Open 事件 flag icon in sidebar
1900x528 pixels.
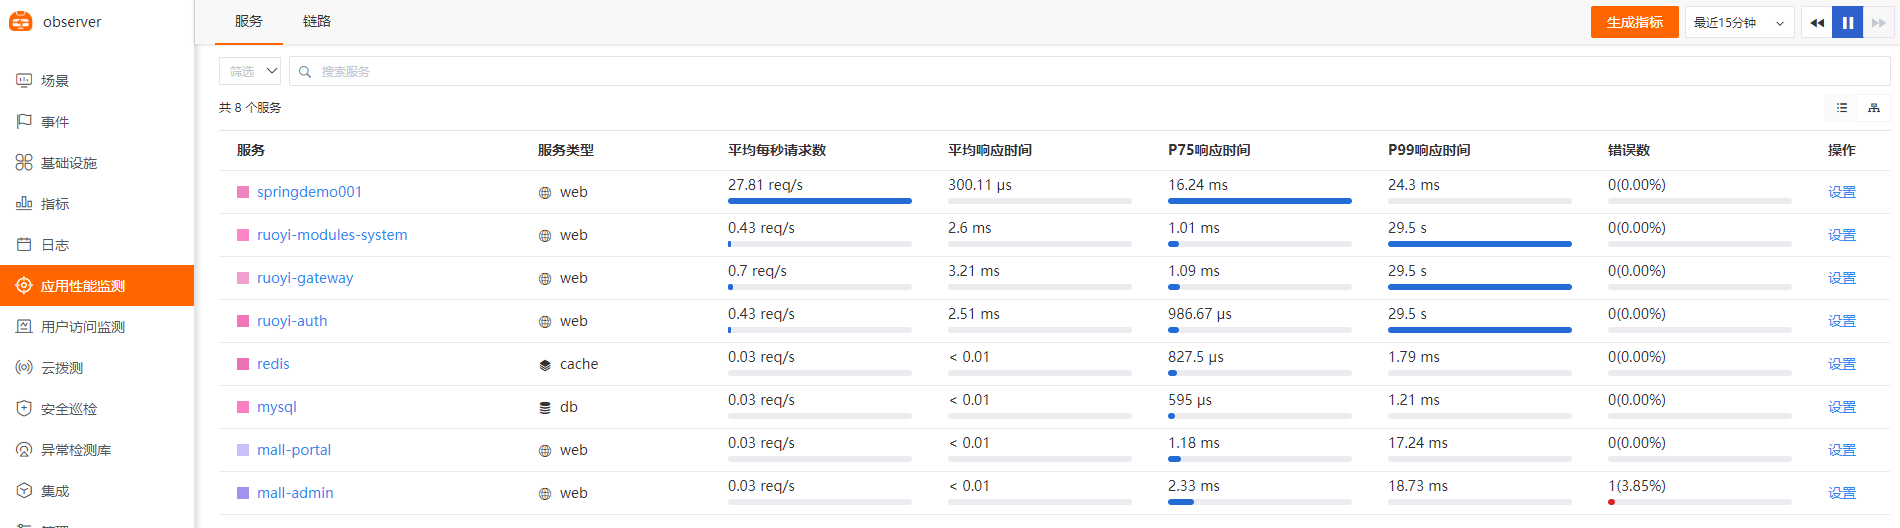coord(24,122)
